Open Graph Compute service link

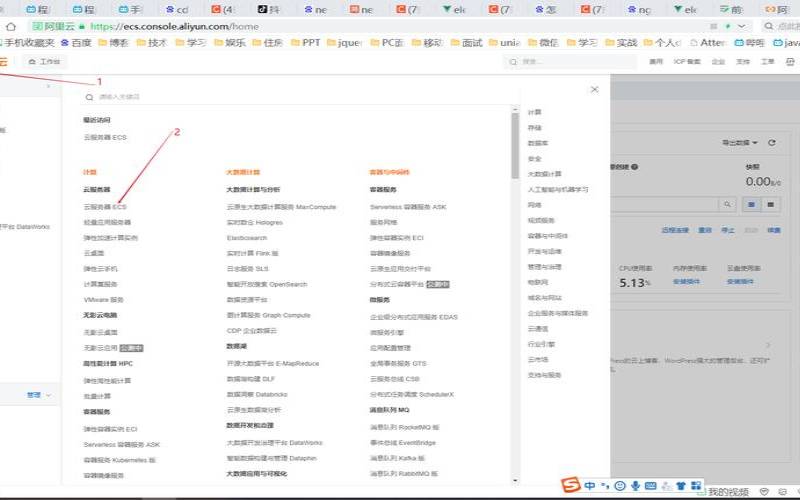(268, 315)
